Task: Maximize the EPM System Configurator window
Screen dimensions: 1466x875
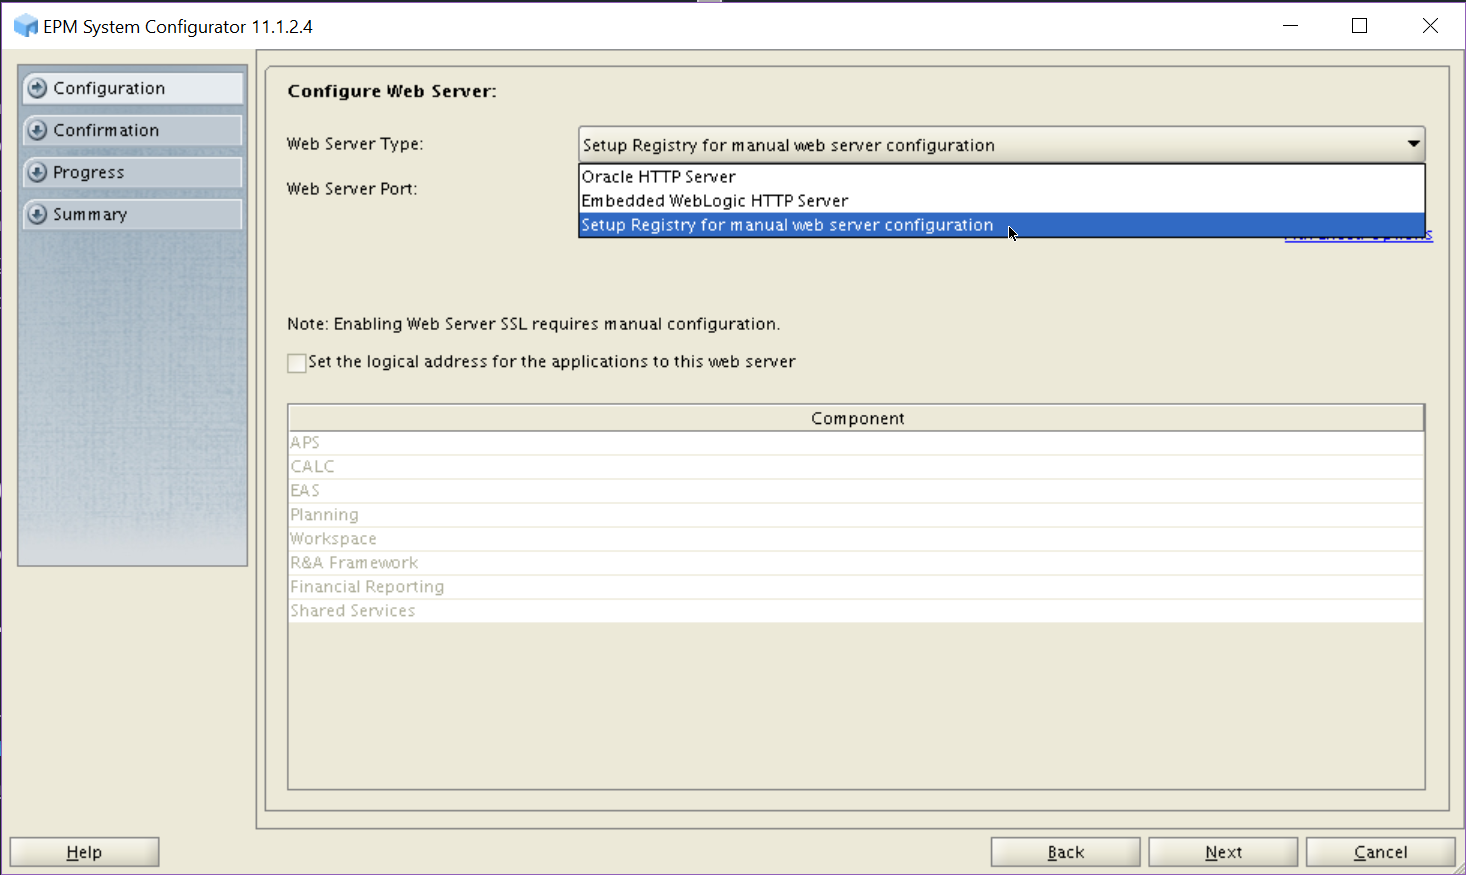Action: point(1360,26)
